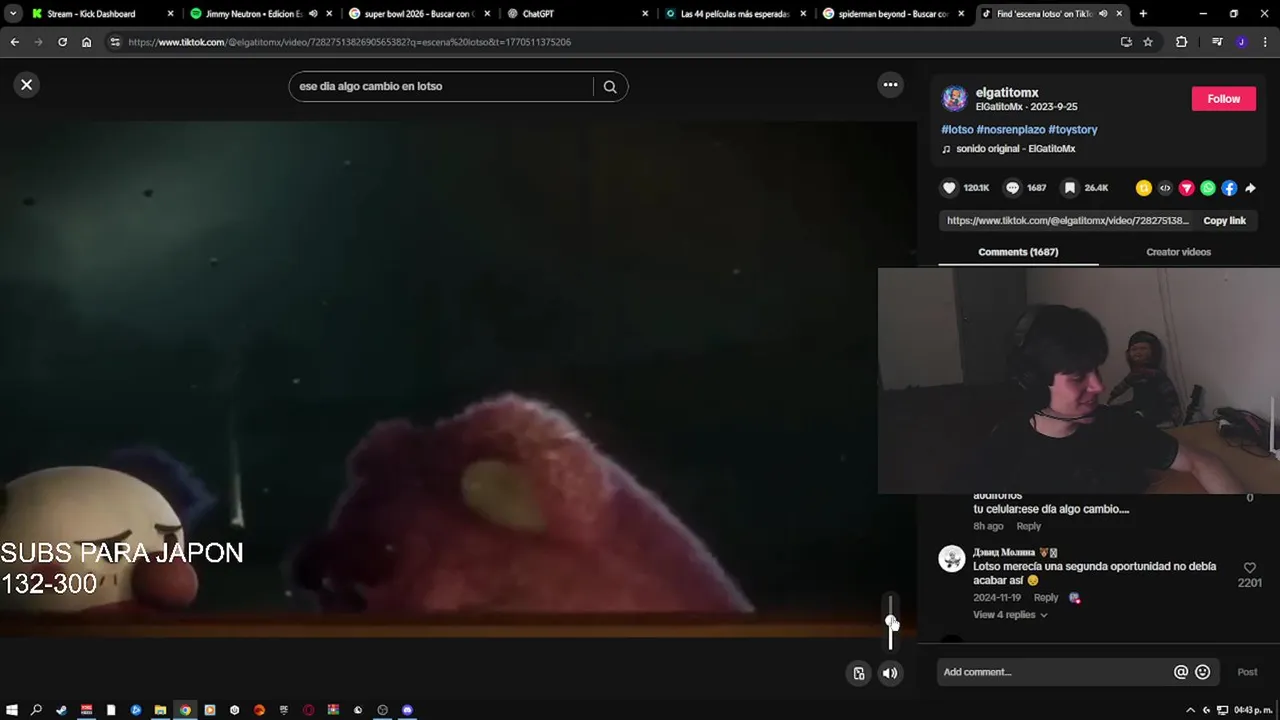Close the TikTok video viewer with X

tap(27, 85)
